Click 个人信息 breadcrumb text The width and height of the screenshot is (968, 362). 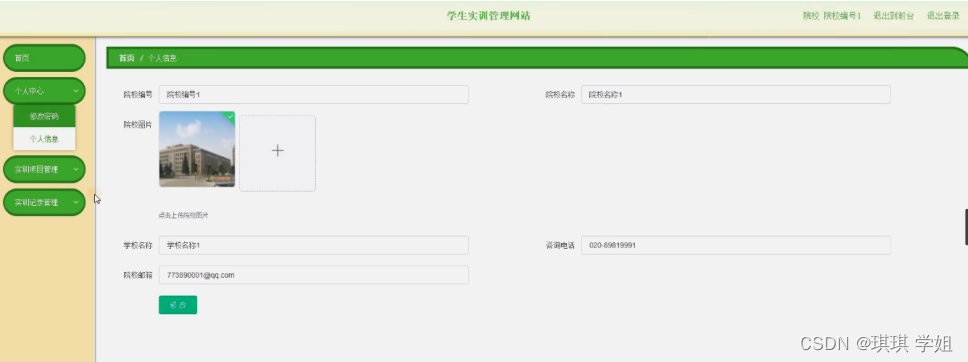pos(162,58)
